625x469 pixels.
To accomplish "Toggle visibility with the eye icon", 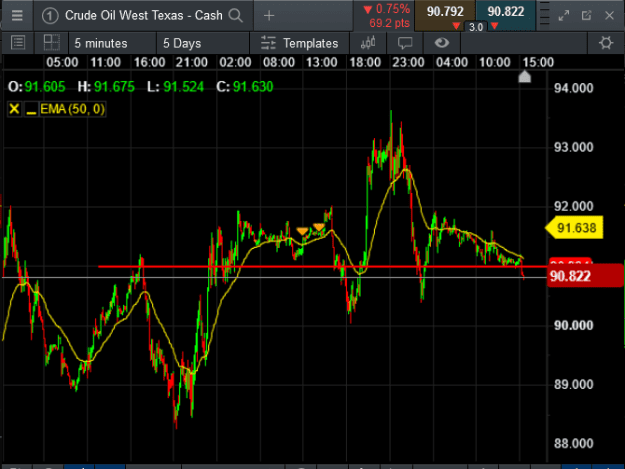I will pyautogui.click(x=442, y=43).
